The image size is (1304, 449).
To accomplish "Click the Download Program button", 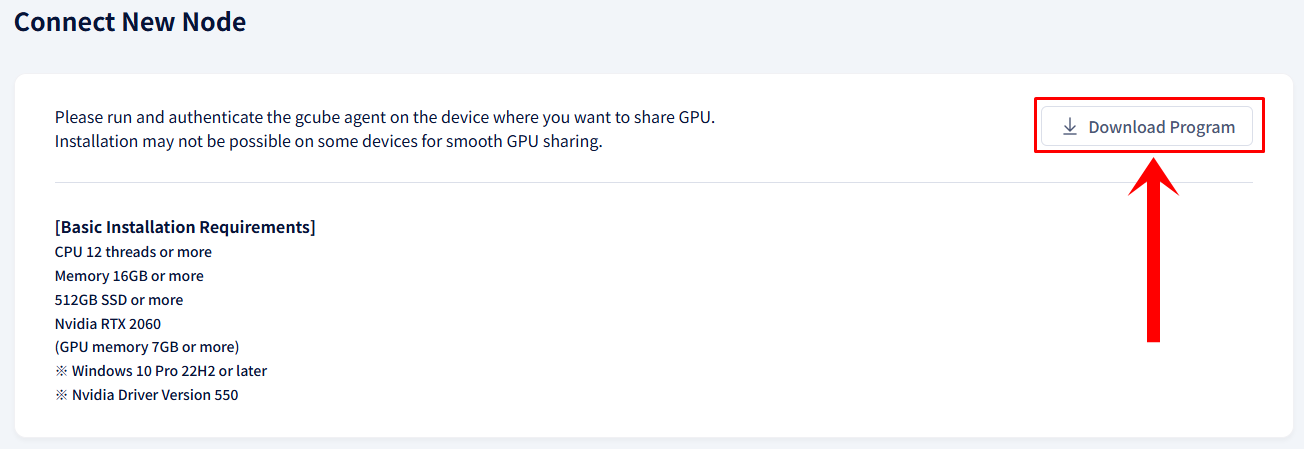I will (1147, 127).
